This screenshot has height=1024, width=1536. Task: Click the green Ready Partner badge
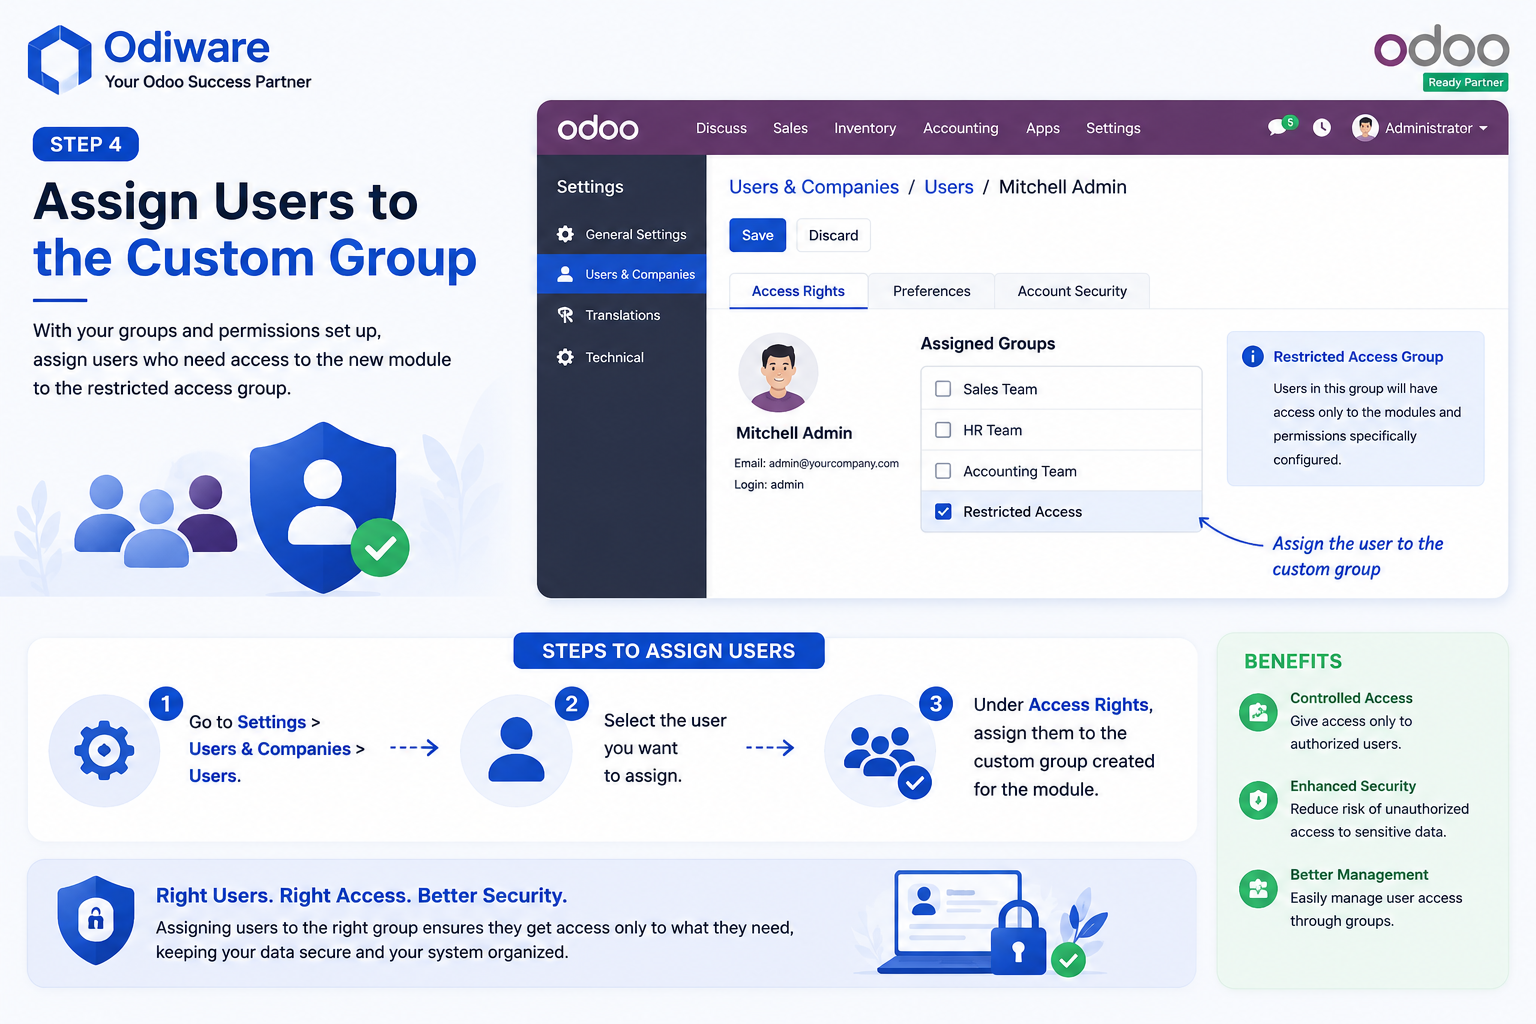click(x=1466, y=82)
